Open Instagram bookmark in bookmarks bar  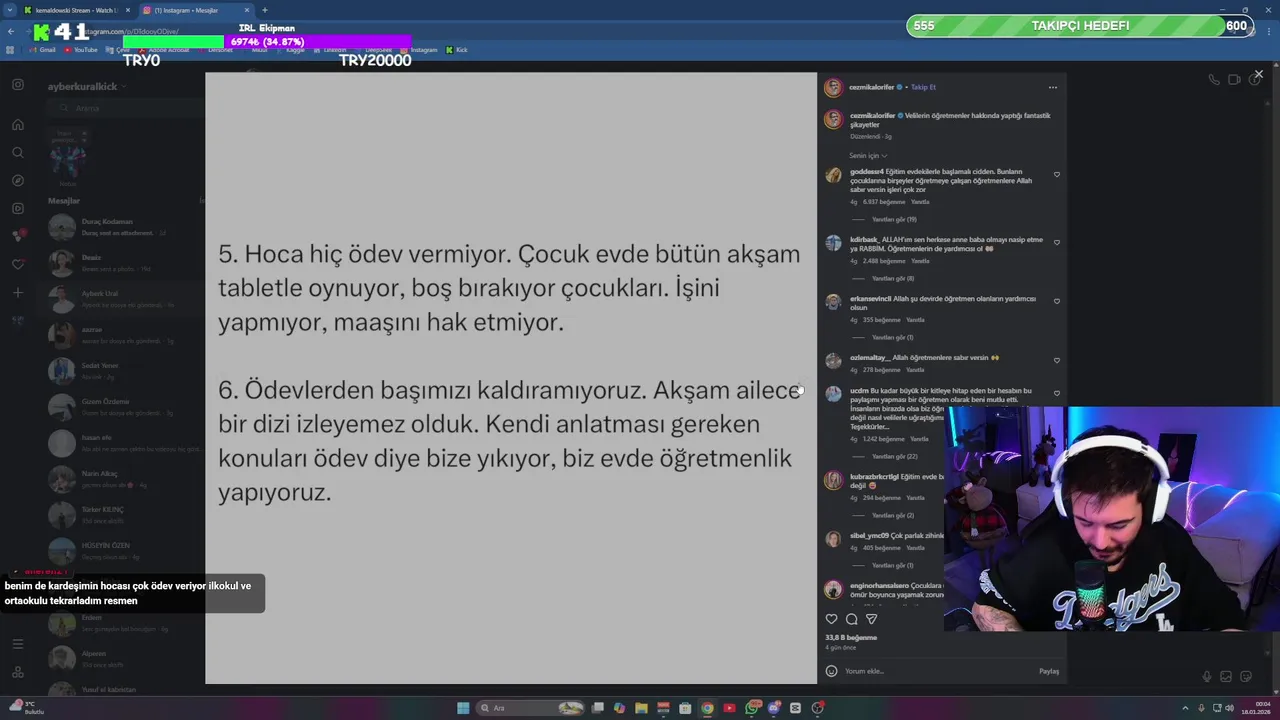[420, 50]
